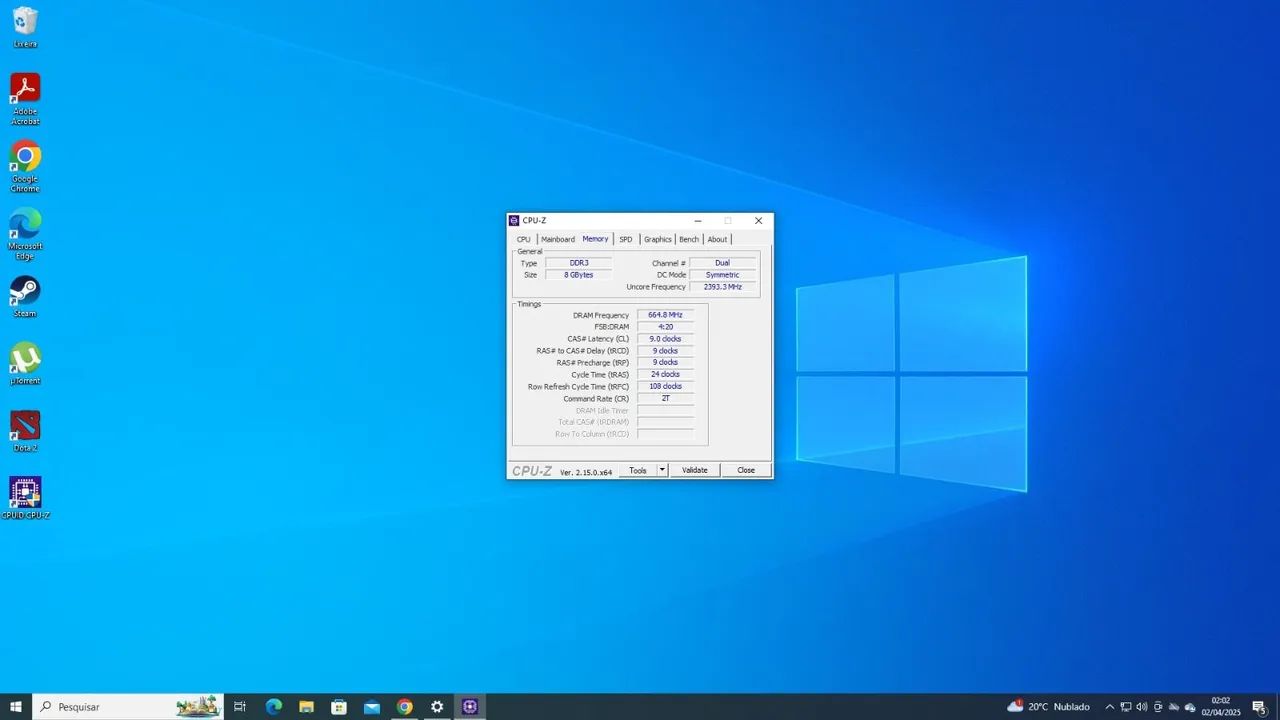Launch the Microsoft Edge desktop shortcut
The image size is (1280, 720).
(x=25, y=233)
